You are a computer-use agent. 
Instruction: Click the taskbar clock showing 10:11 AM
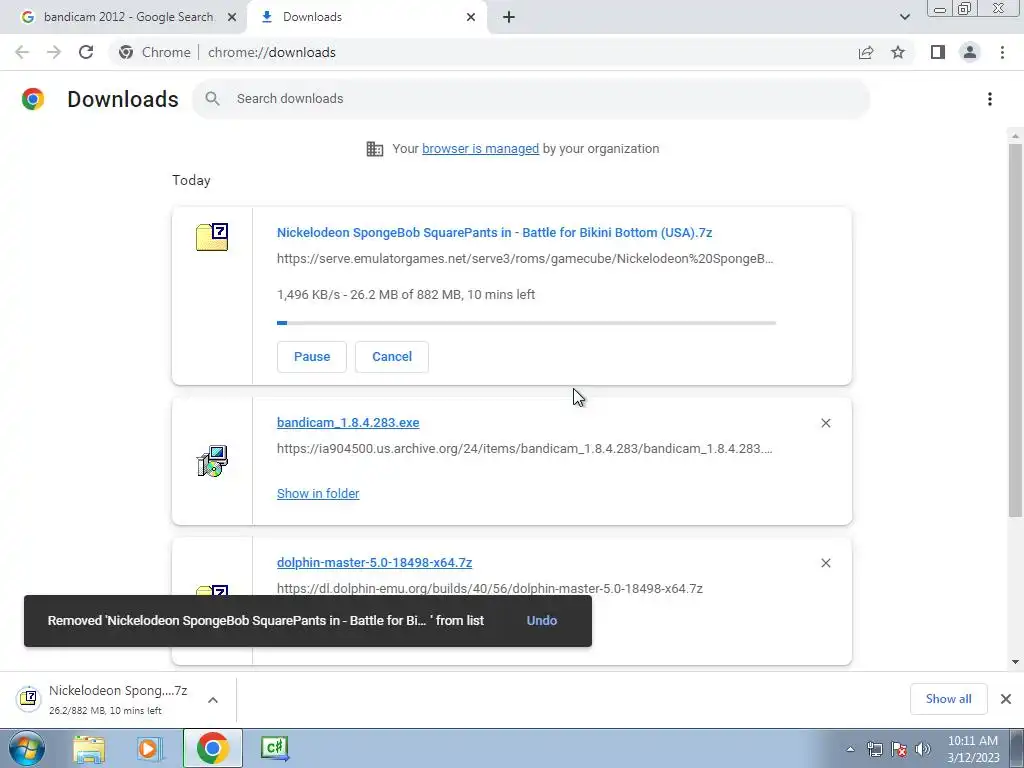pos(973,748)
